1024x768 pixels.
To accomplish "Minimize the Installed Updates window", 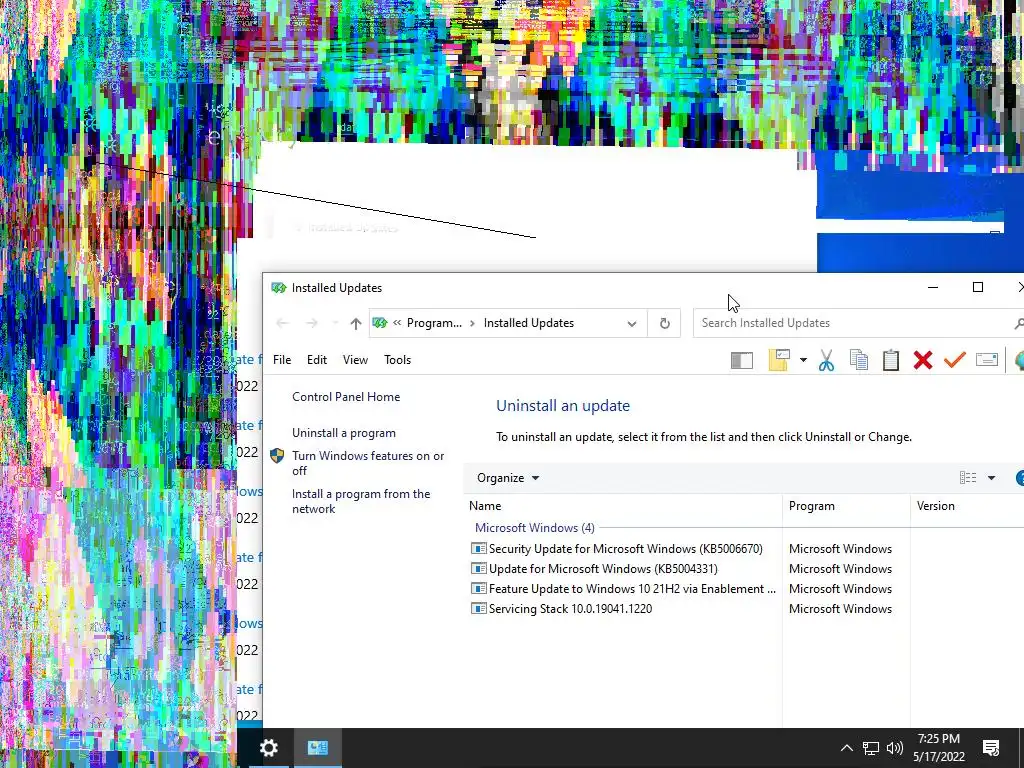I will [933, 287].
